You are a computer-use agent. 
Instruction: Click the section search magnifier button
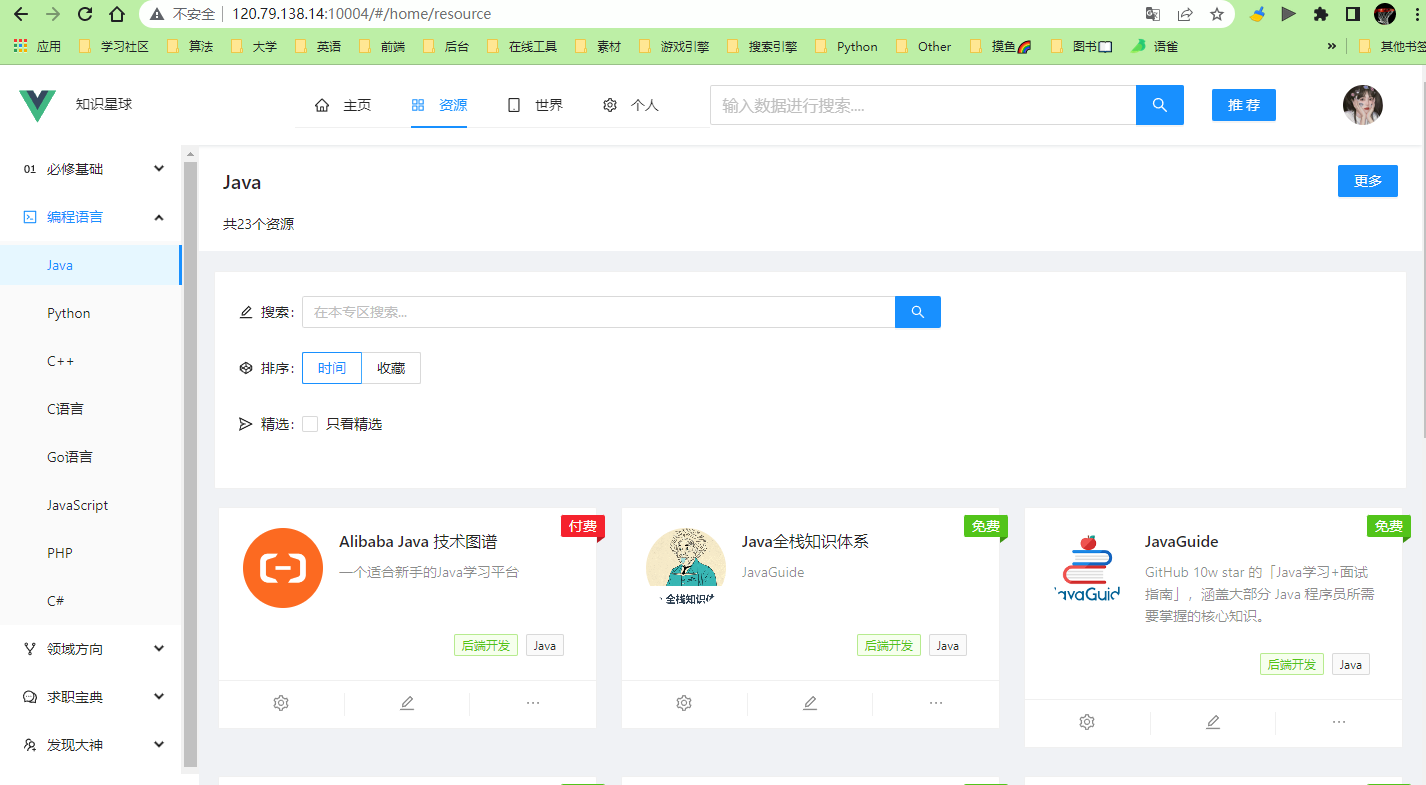(x=918, y=312)
